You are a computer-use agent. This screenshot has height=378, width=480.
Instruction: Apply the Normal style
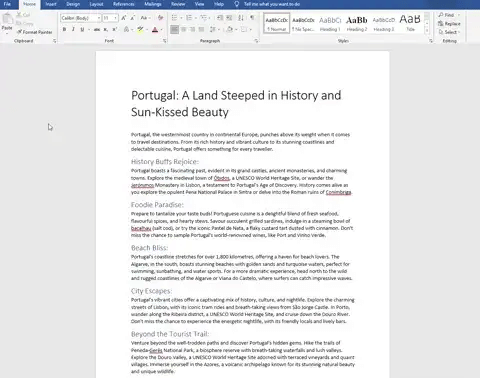277,23
